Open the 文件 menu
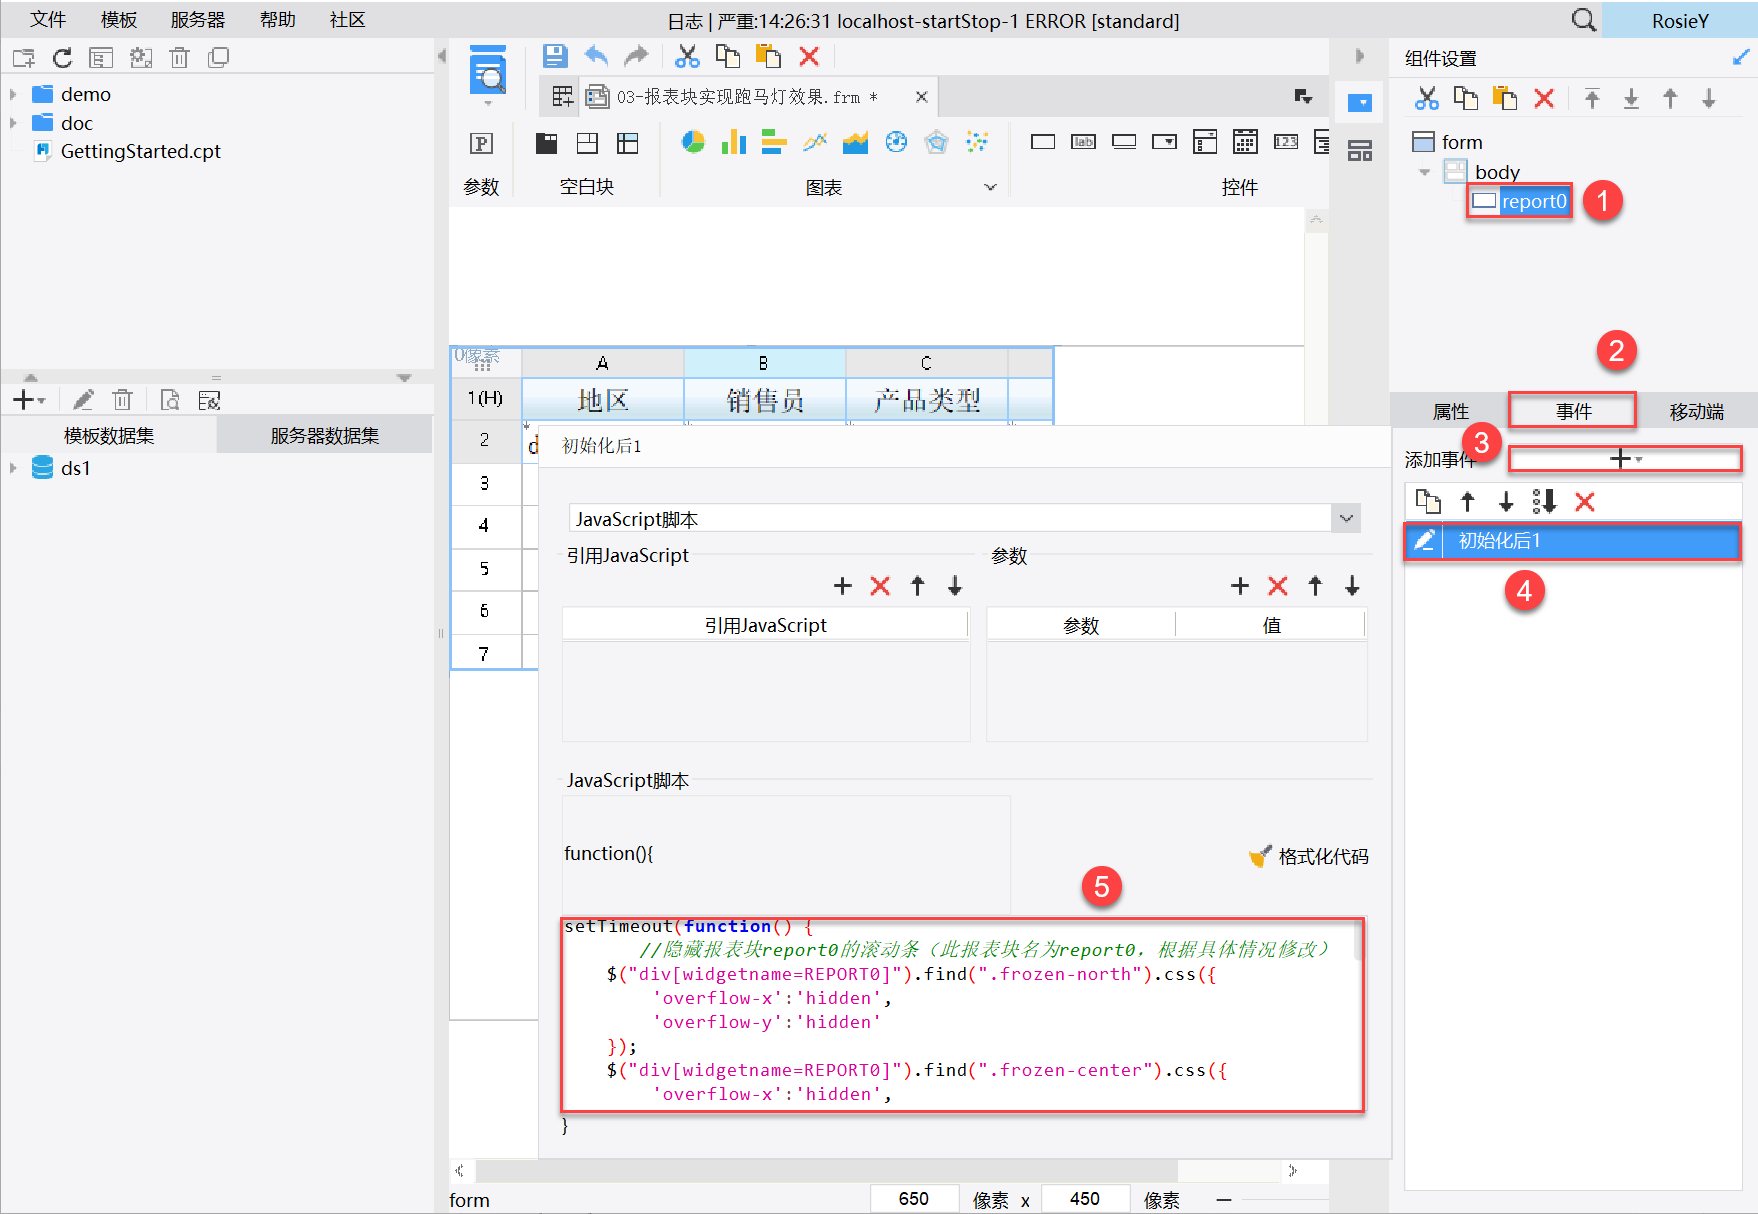1758x1214 pixels. [48, 20]
